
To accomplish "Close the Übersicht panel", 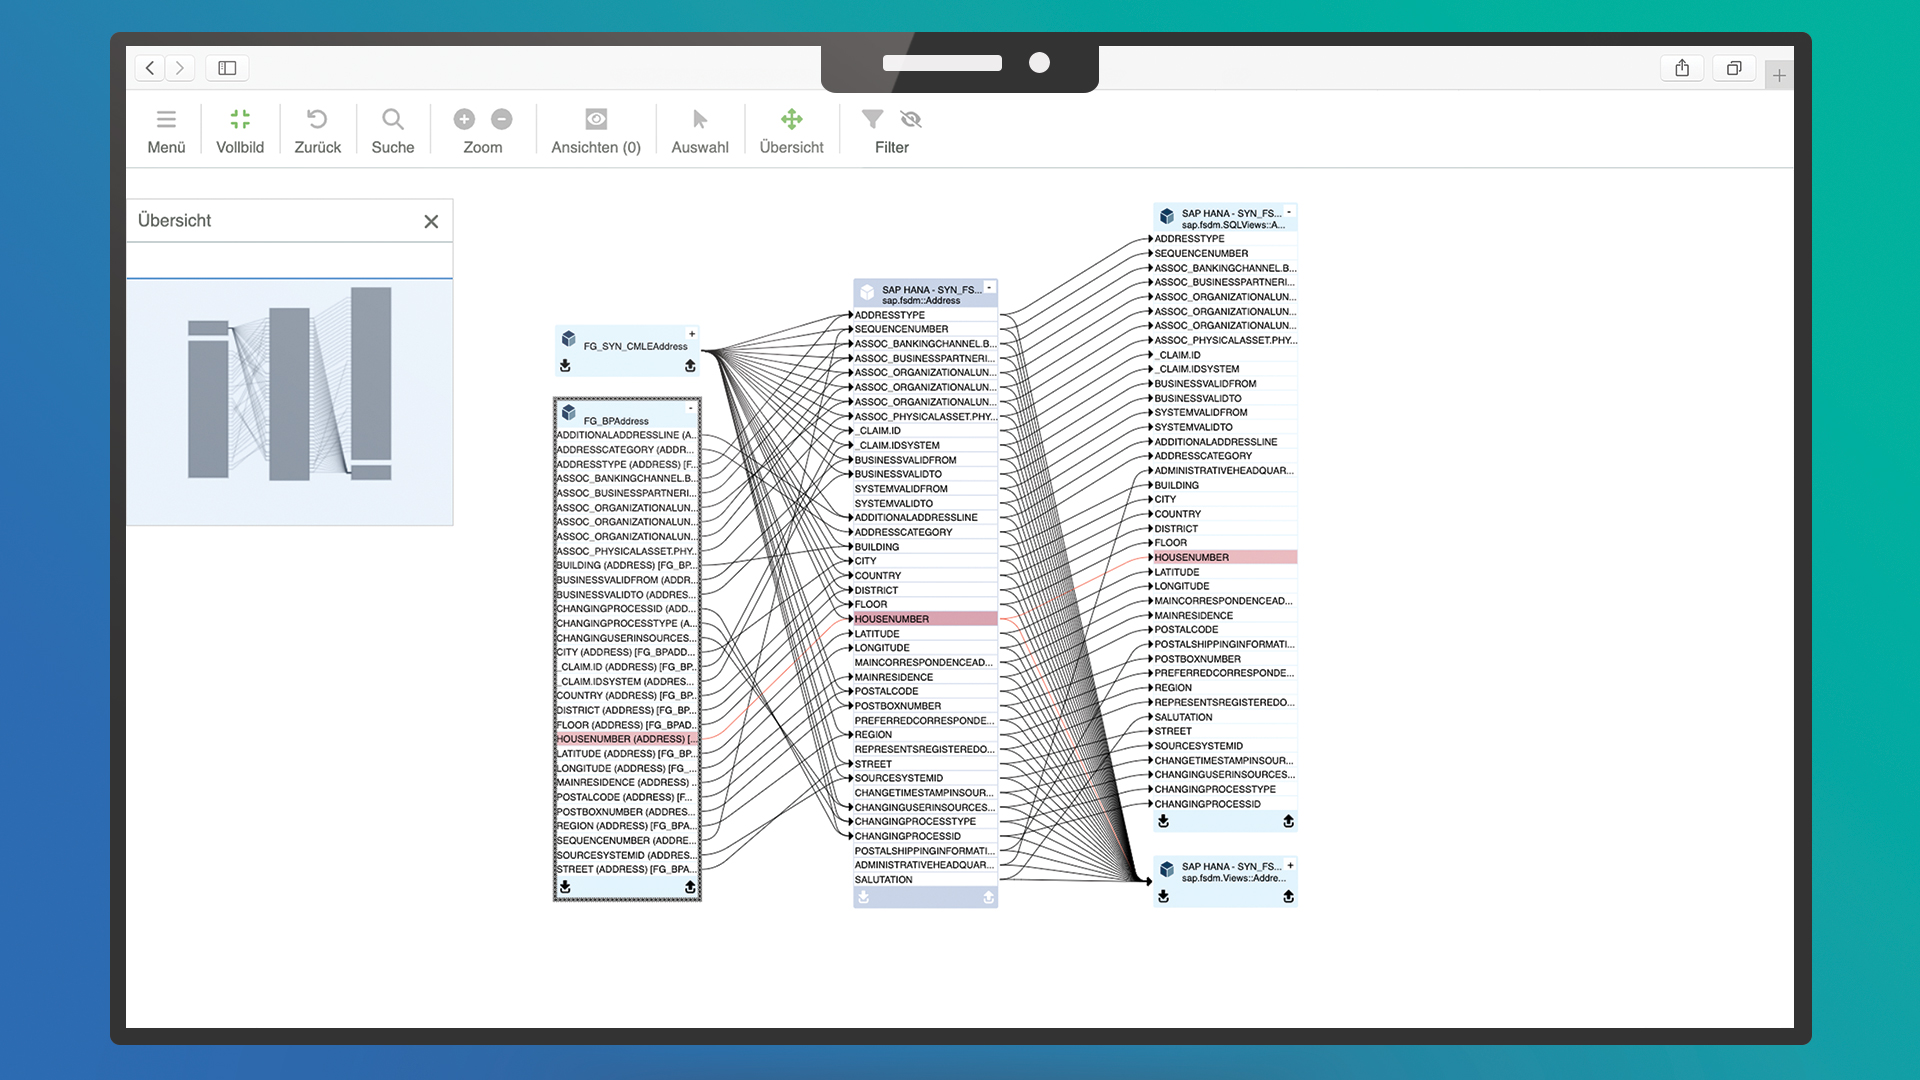I will click(431, 222).
